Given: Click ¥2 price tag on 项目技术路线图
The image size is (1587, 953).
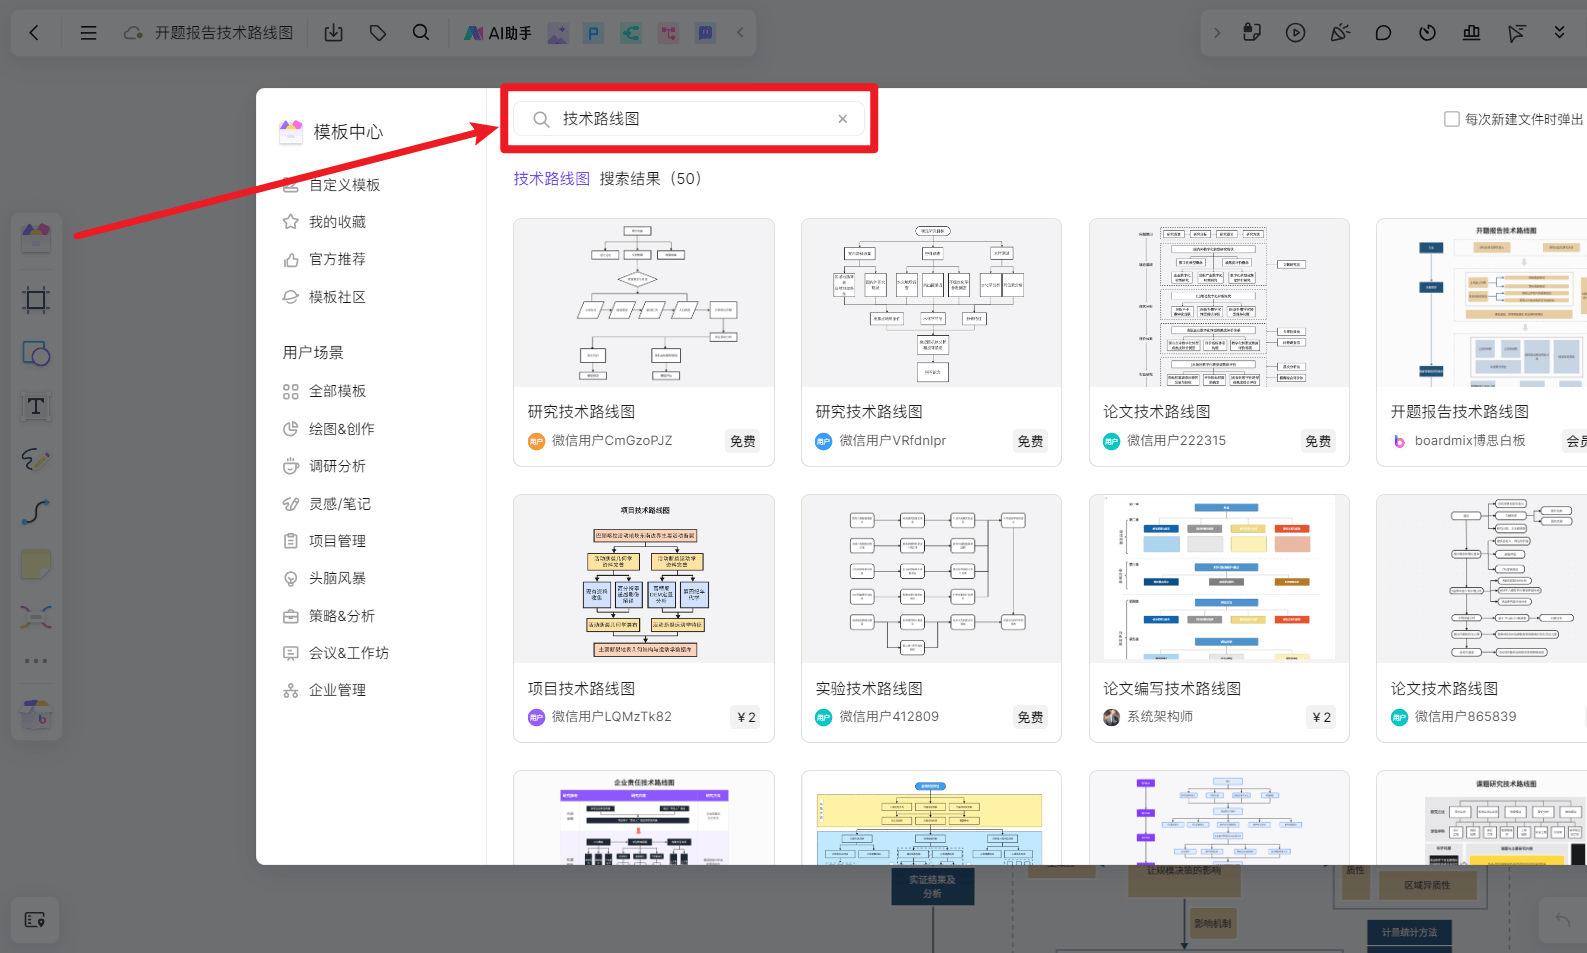Looking at the screenshot, I should pyautogui.click(x=746, y=717).
